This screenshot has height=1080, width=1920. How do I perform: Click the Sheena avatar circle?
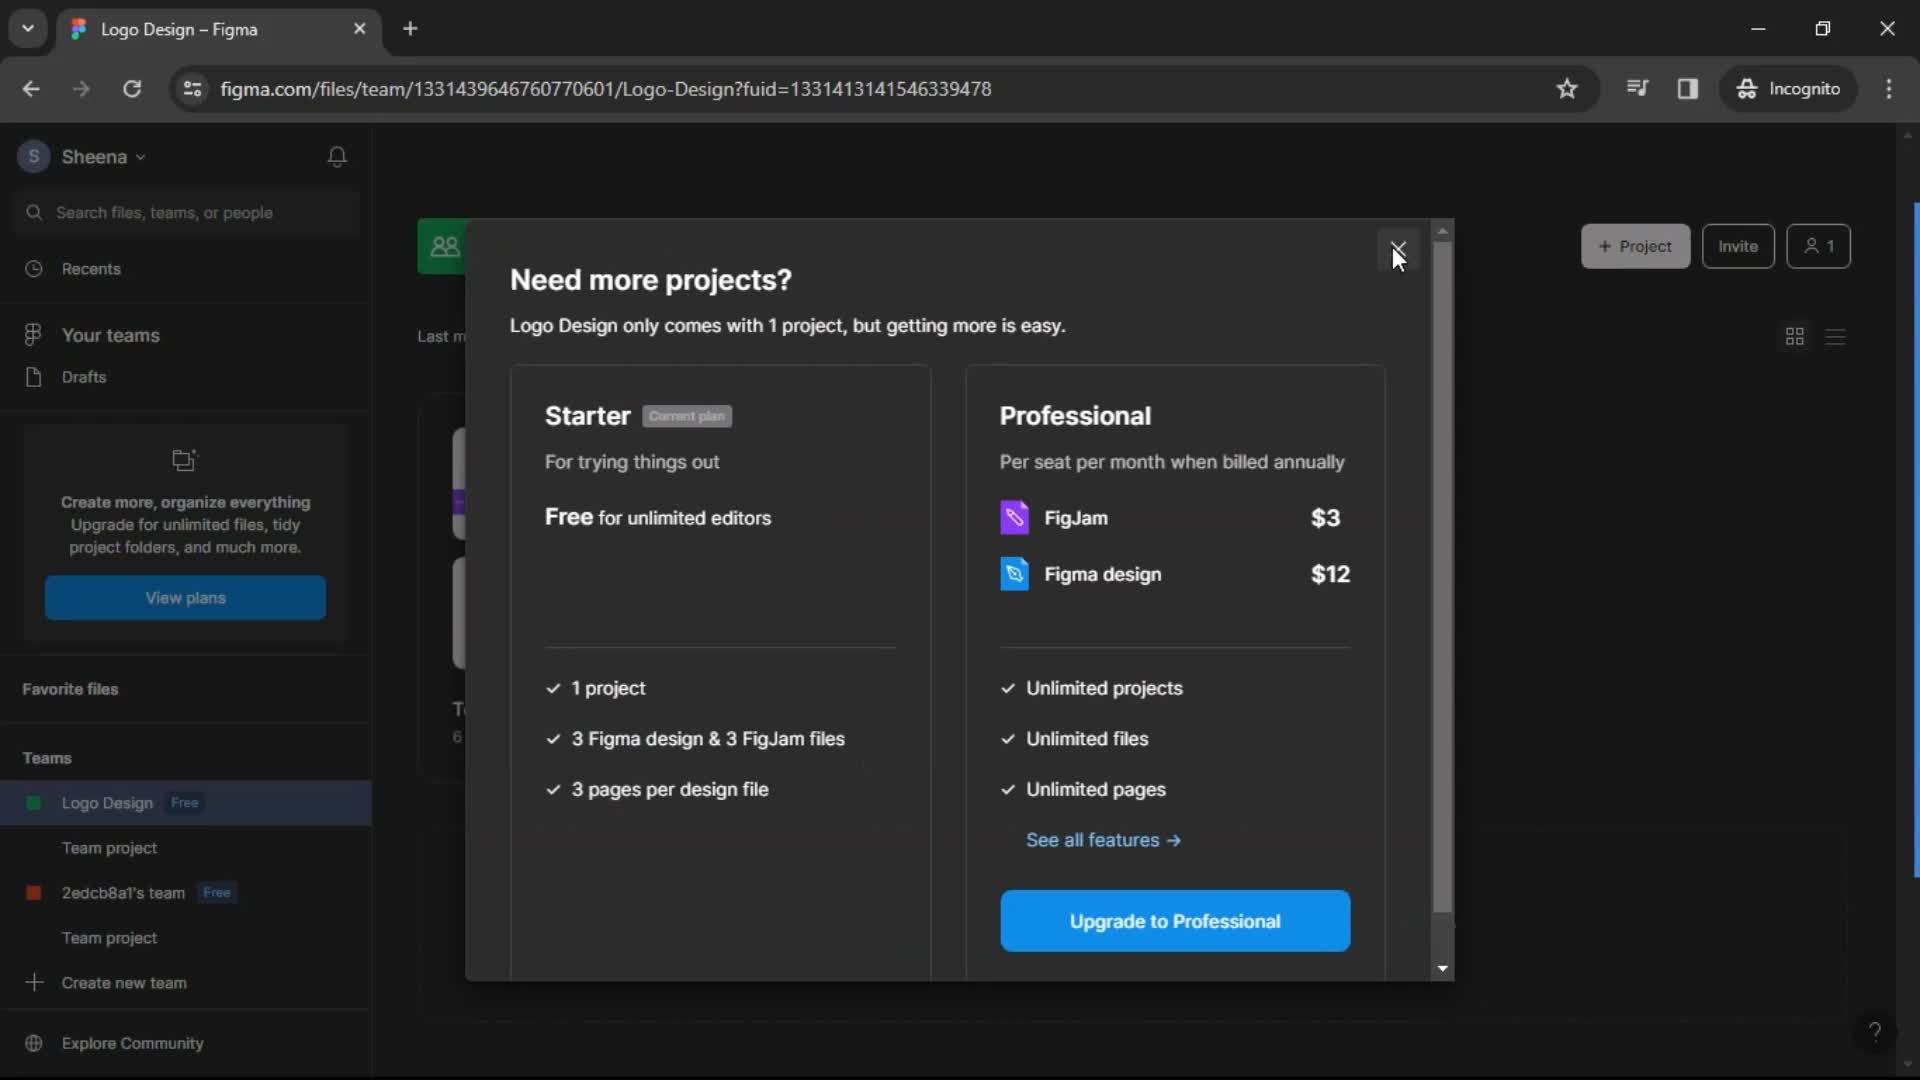[x=33, y=157]
